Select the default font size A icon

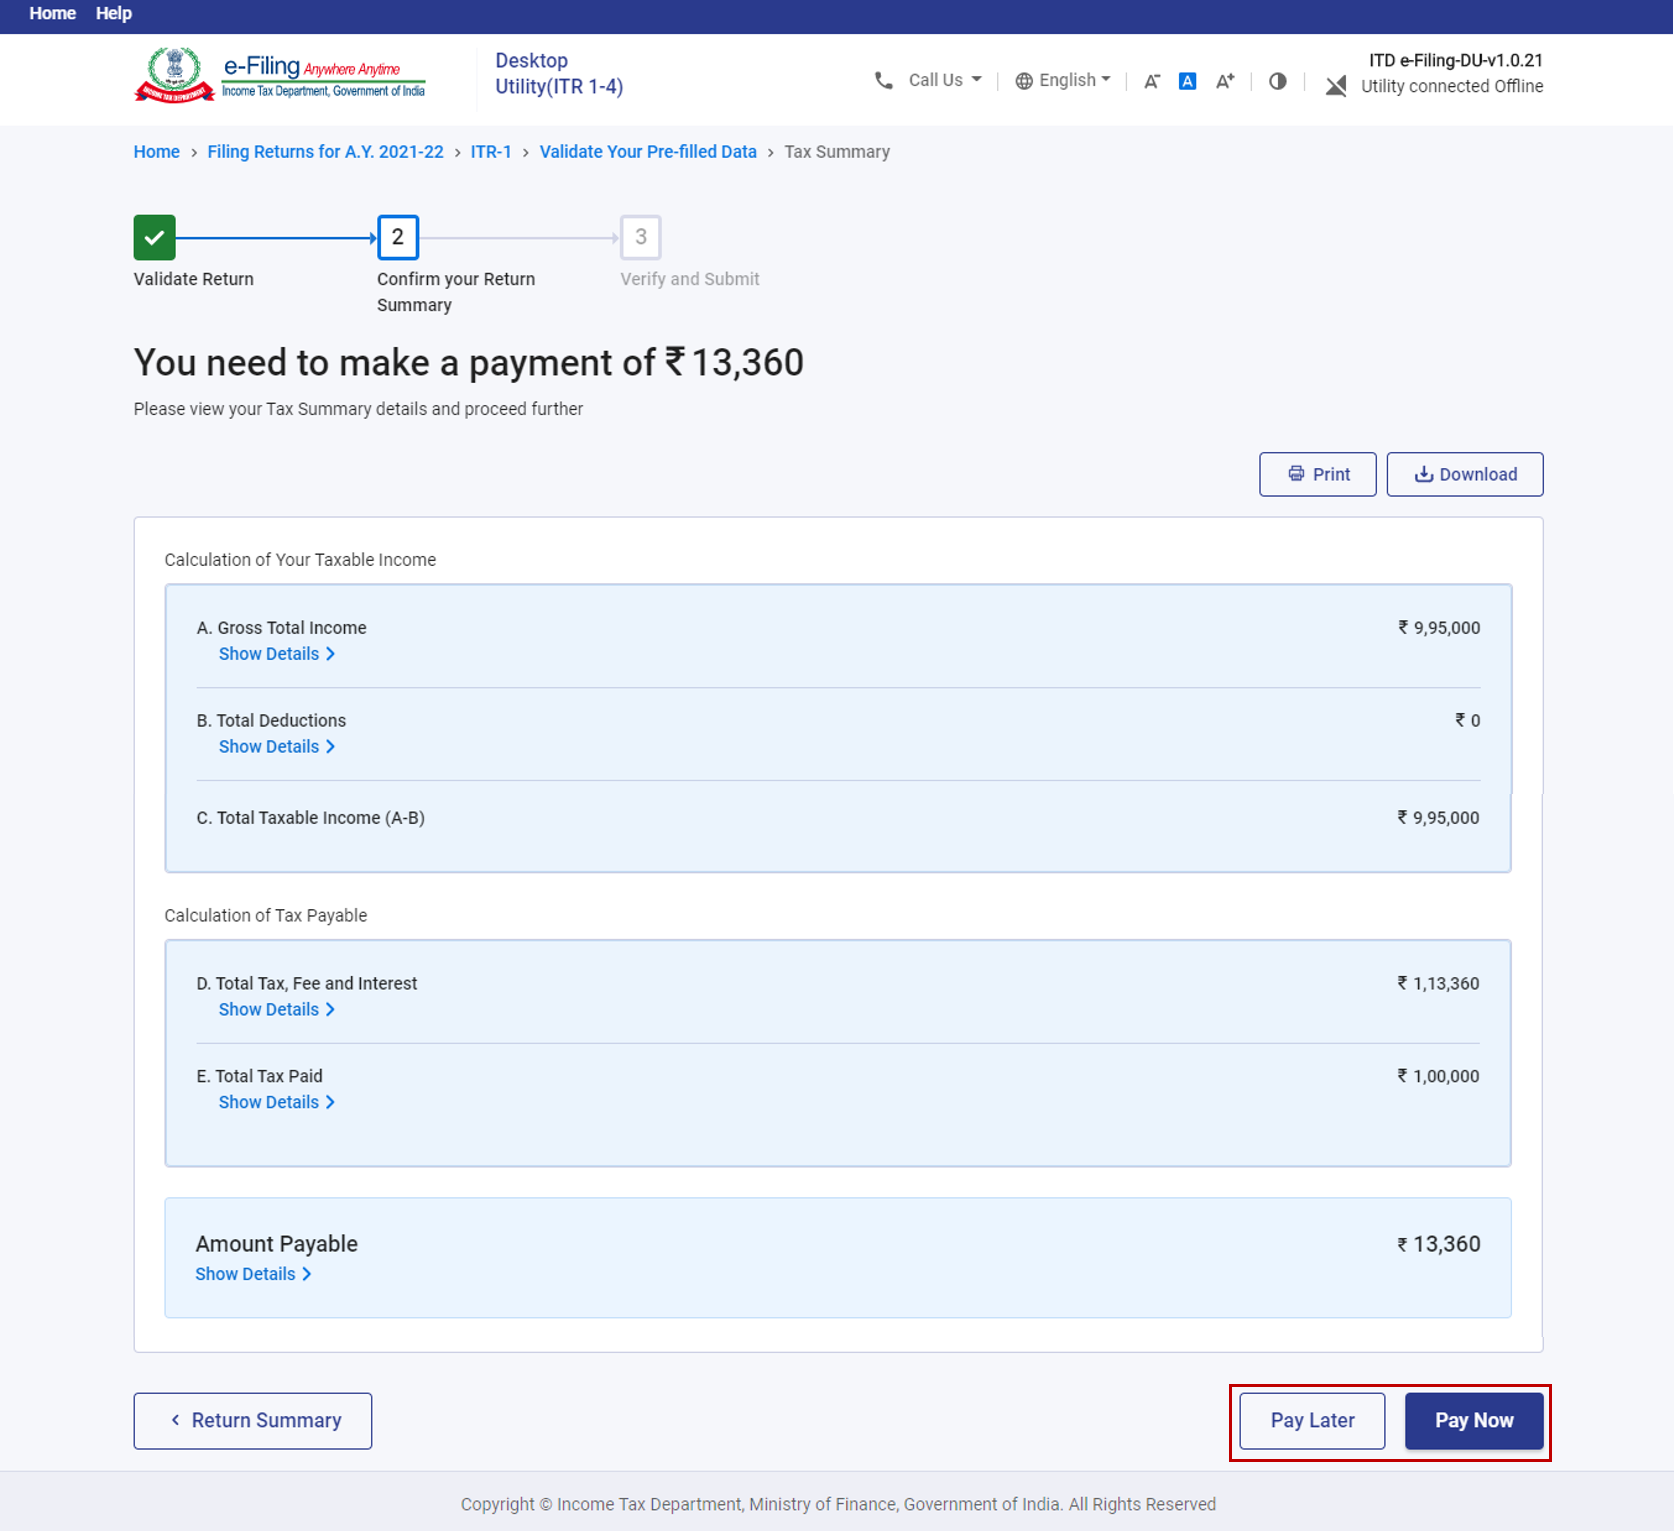click(1187, 81)
